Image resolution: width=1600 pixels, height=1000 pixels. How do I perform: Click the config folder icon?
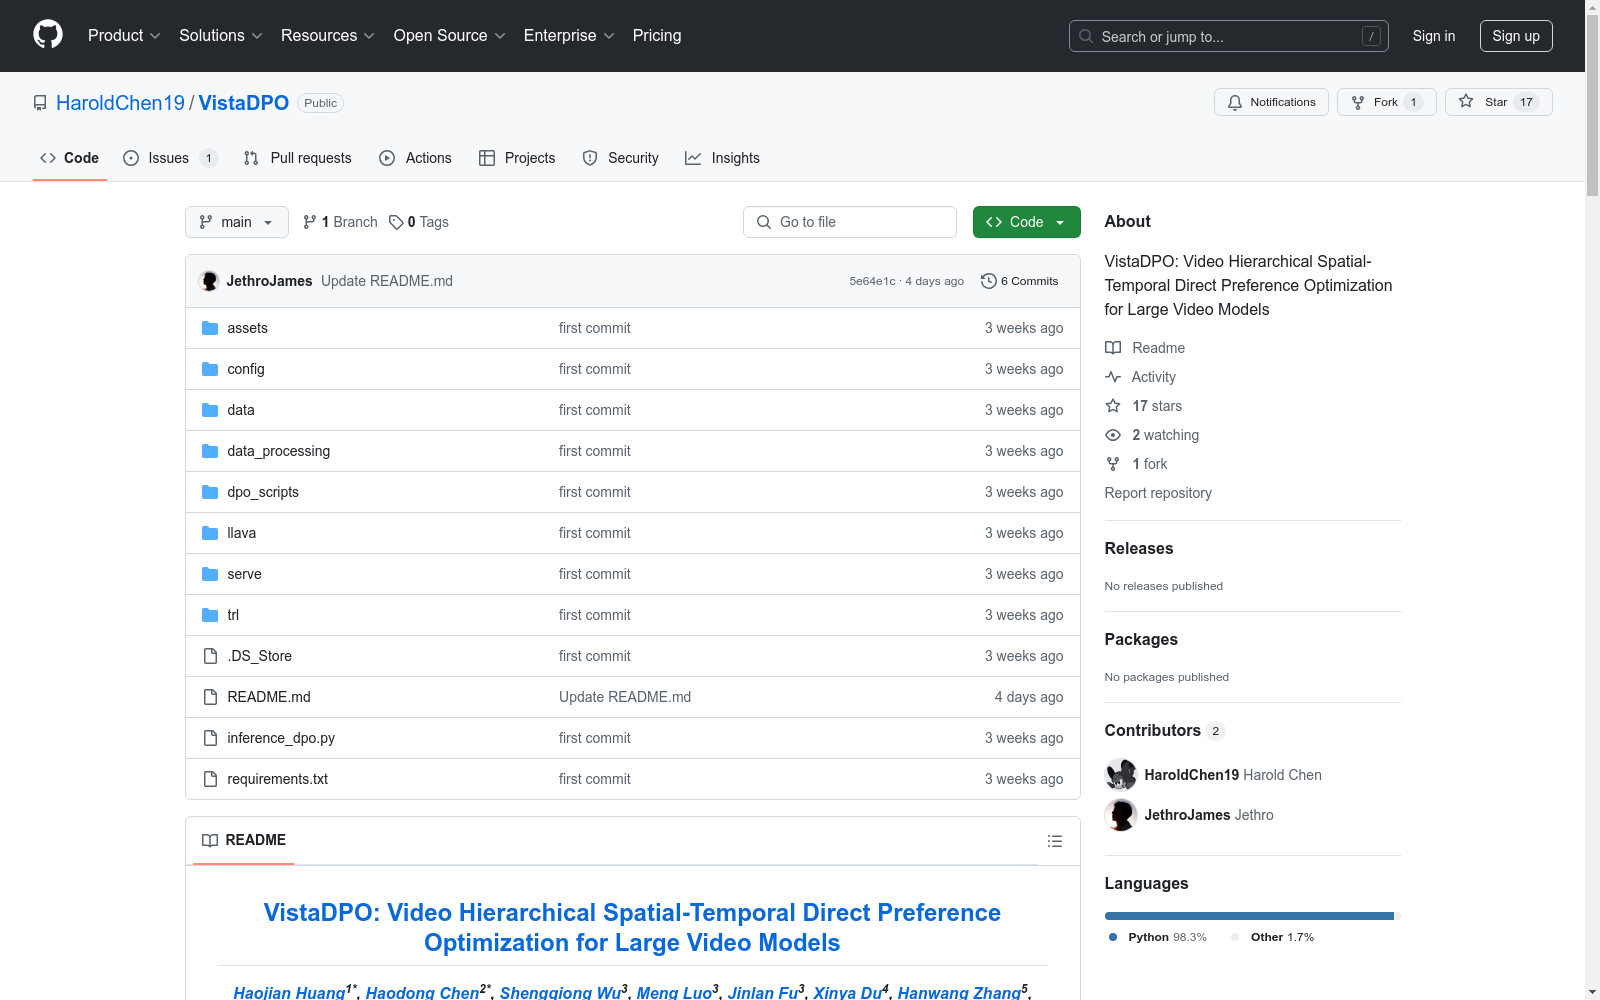[x=210, y=369]
